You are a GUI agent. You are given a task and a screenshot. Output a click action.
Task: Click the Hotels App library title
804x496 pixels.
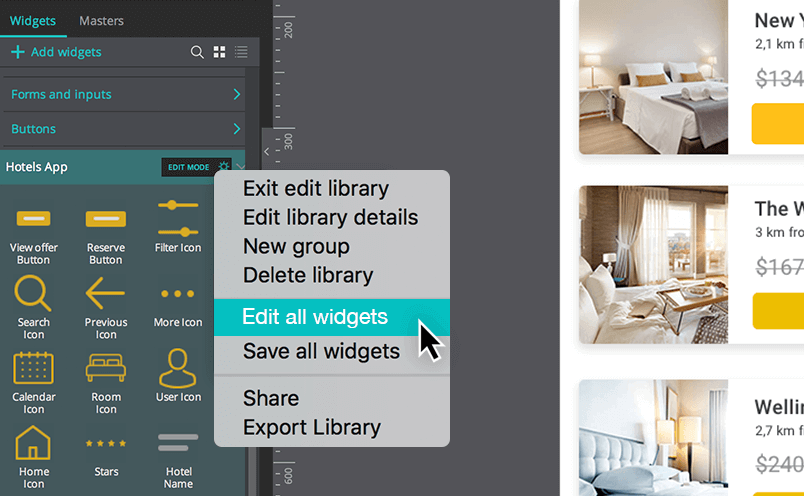pyautogui.click(x=36, y=167)
